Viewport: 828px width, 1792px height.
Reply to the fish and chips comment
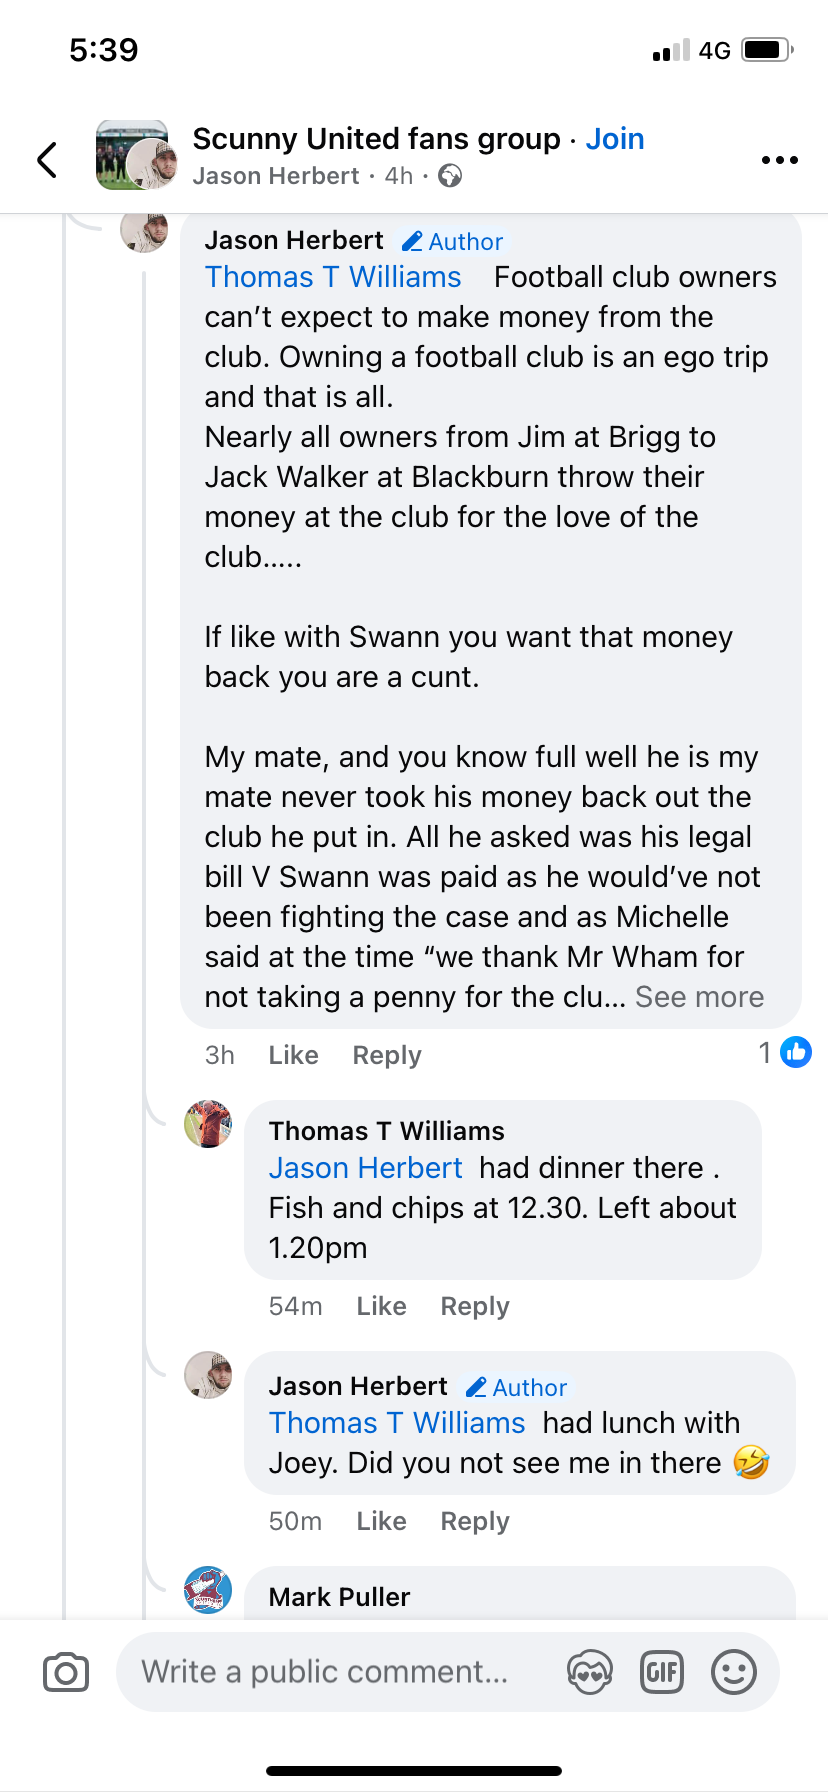[475, 1306]
